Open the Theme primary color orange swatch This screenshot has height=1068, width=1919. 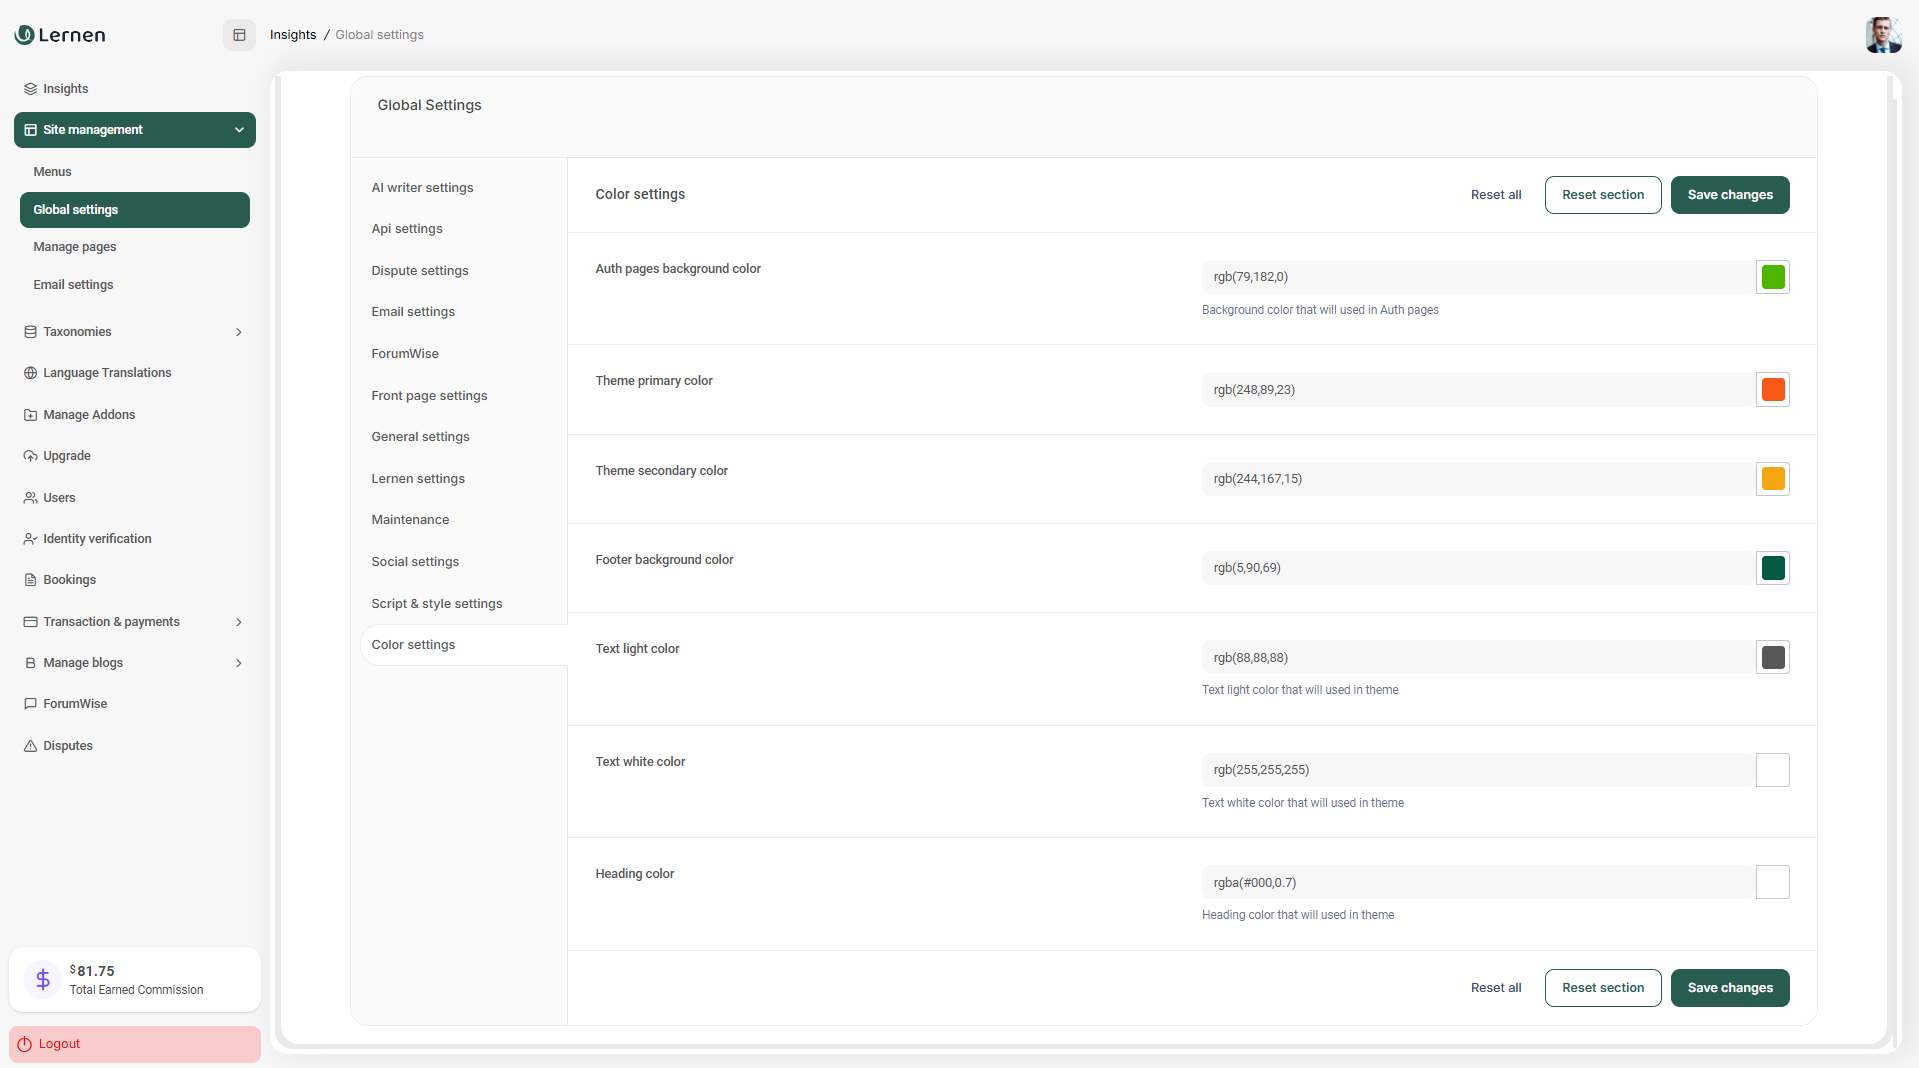[x=1772, y=390]
